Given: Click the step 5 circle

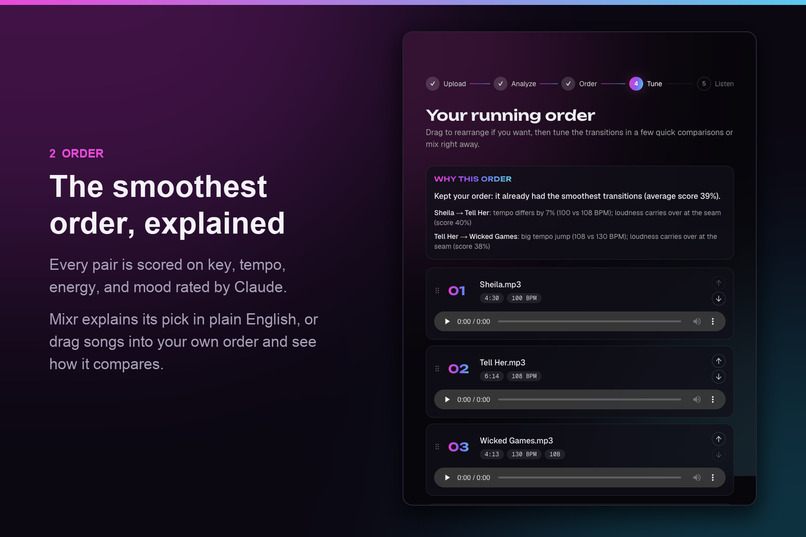Looking at the screenshot, I should pos(704,84).
